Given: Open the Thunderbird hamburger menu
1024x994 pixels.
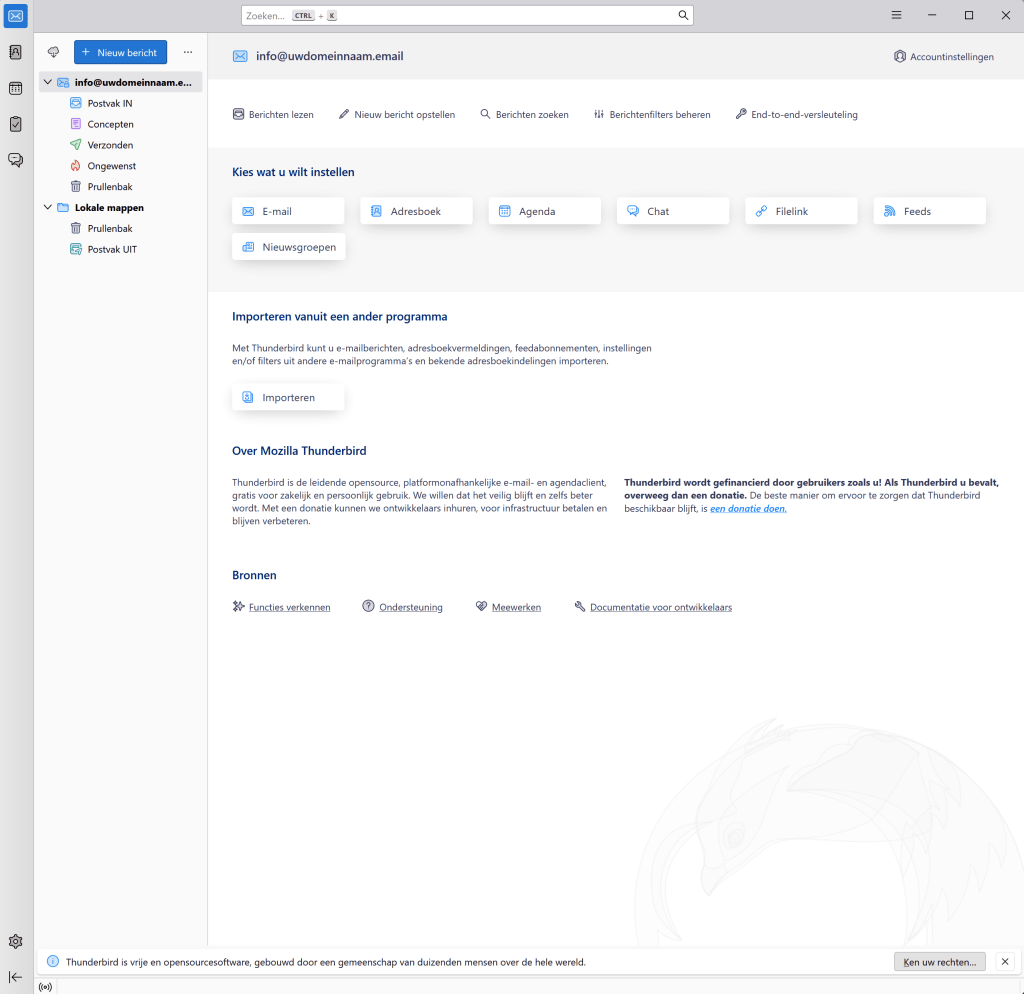Looking at the screenshot, I should 897,15.
